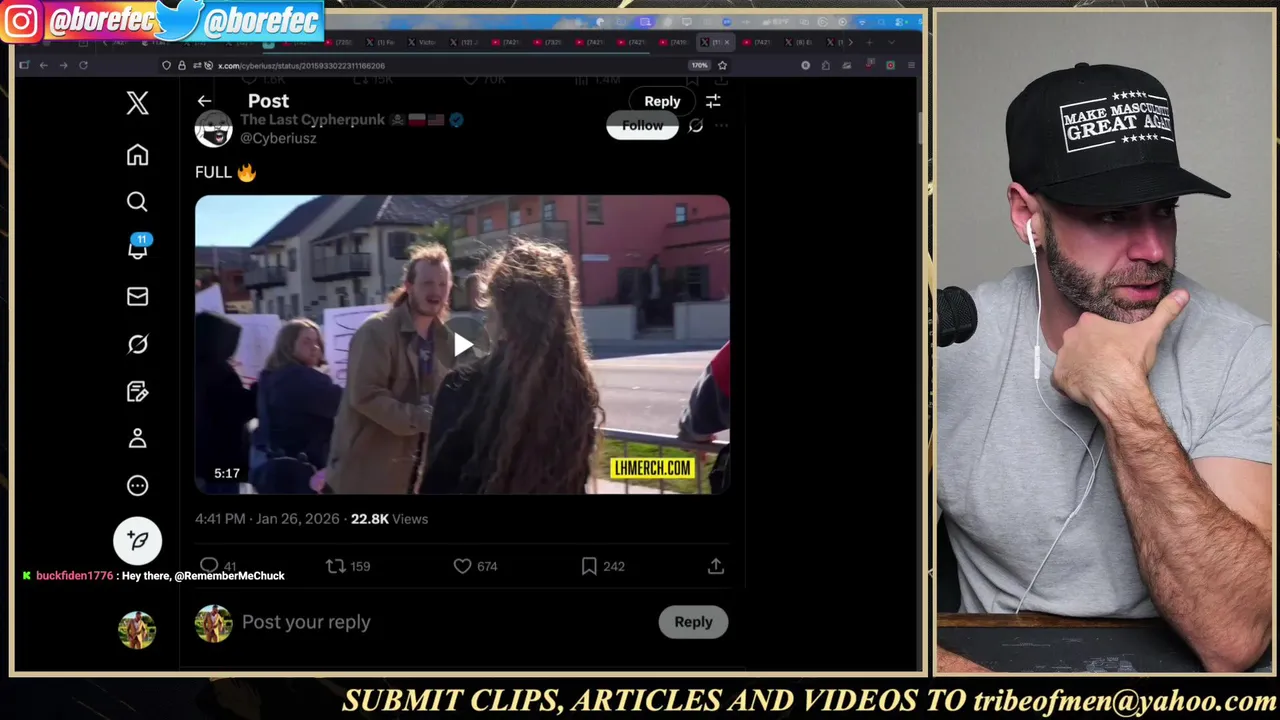Open Grok icon in the sidebar

pos(138,344)
